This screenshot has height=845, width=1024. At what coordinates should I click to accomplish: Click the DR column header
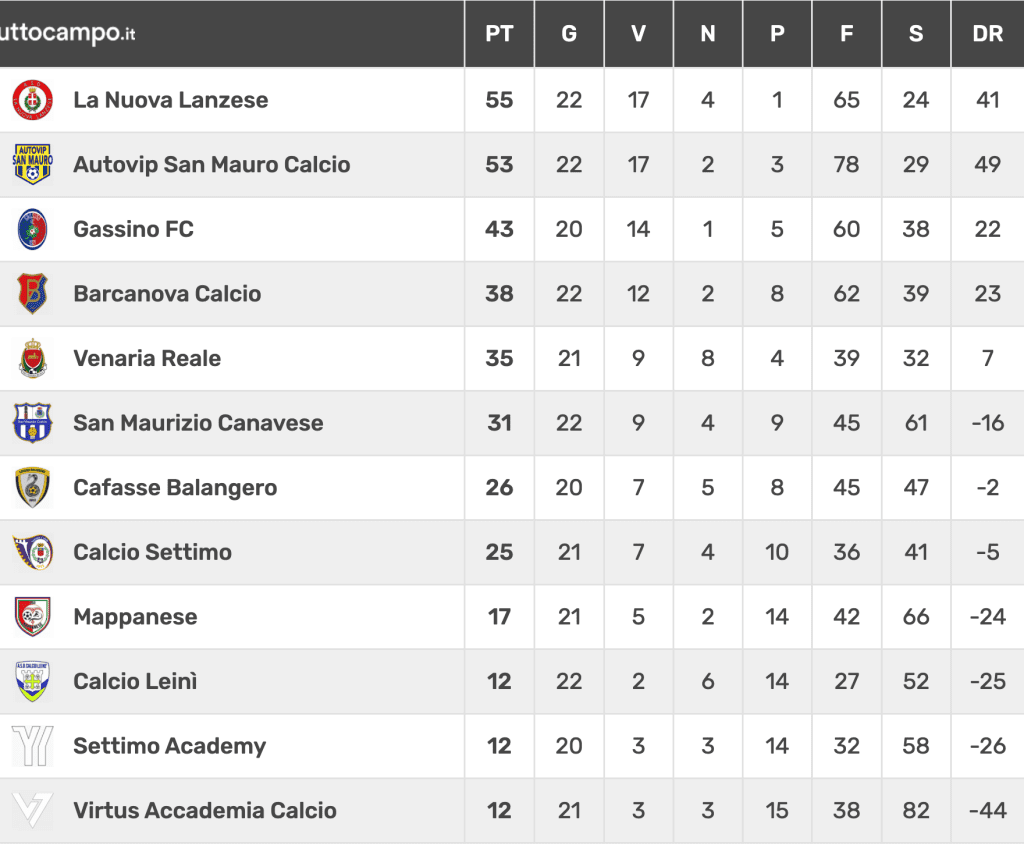(987, 33)
